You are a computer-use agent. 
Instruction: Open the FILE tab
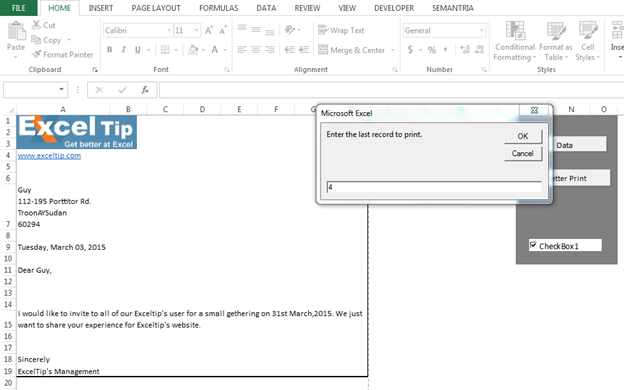click(19, 8)
